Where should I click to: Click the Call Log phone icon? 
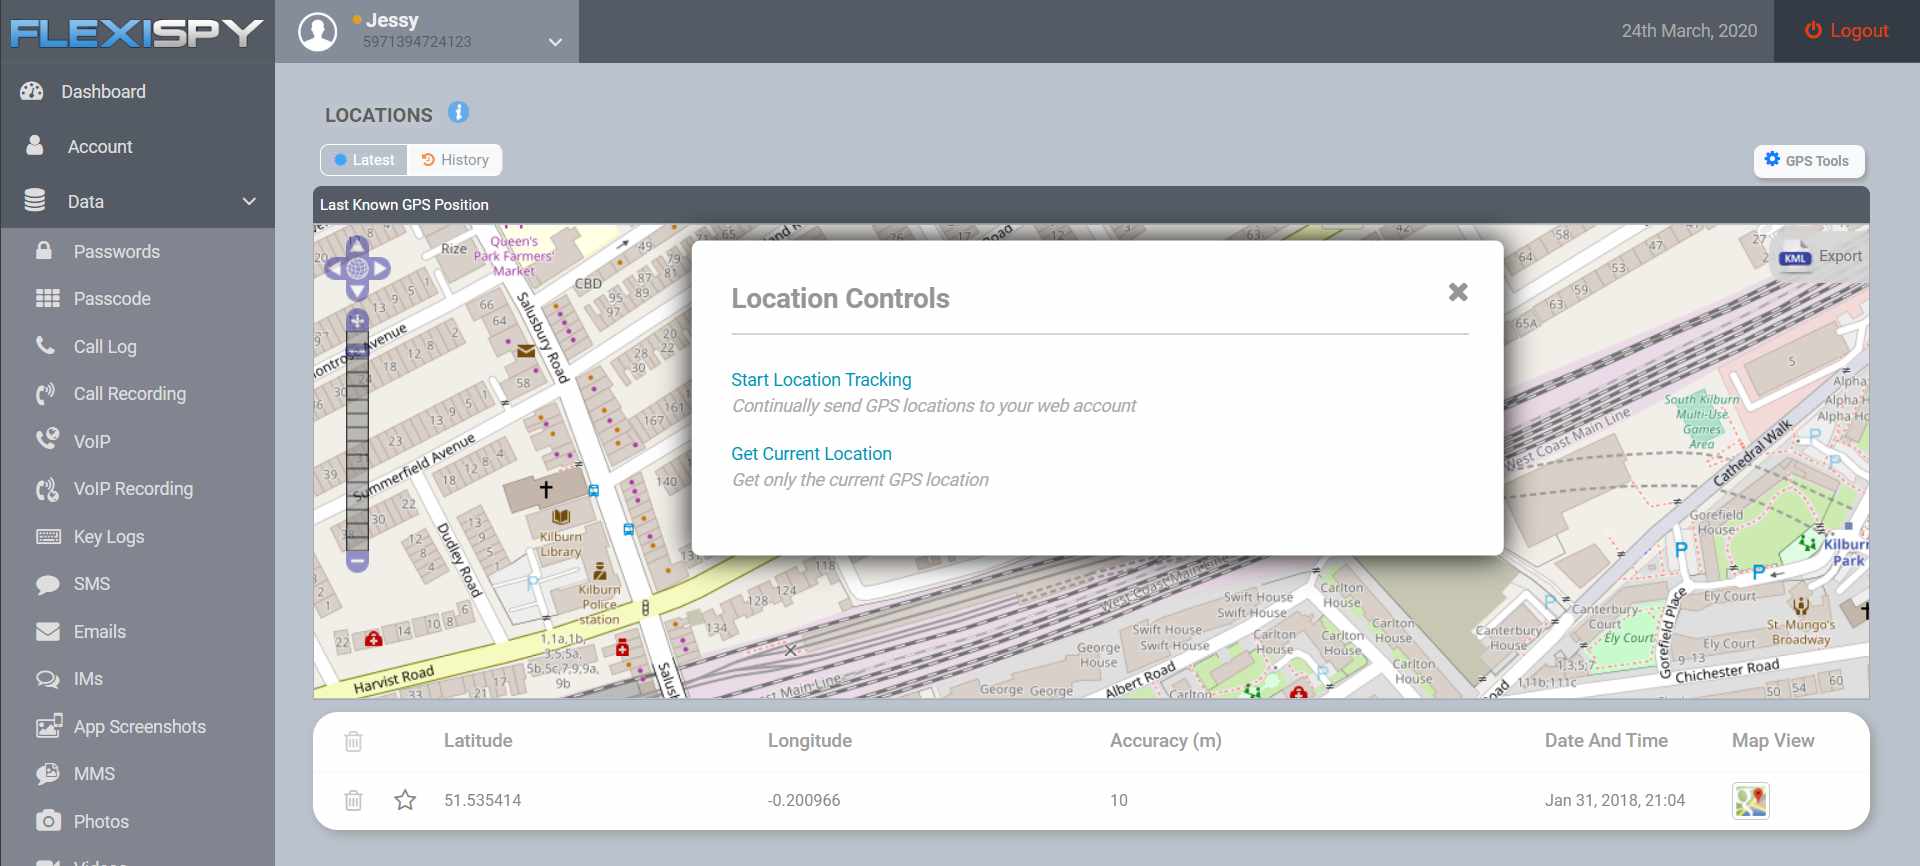click(x=45, y=346)
